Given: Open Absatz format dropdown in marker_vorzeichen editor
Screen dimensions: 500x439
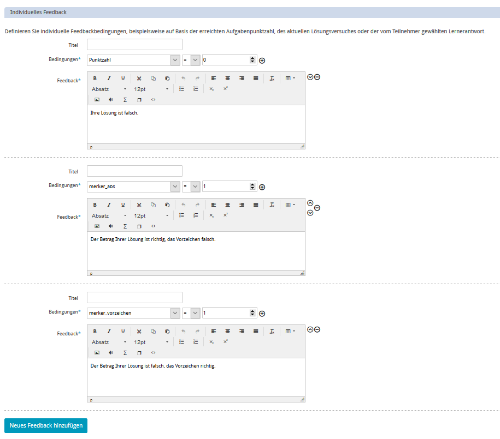Looking at the screenshot, I should 109,342.
